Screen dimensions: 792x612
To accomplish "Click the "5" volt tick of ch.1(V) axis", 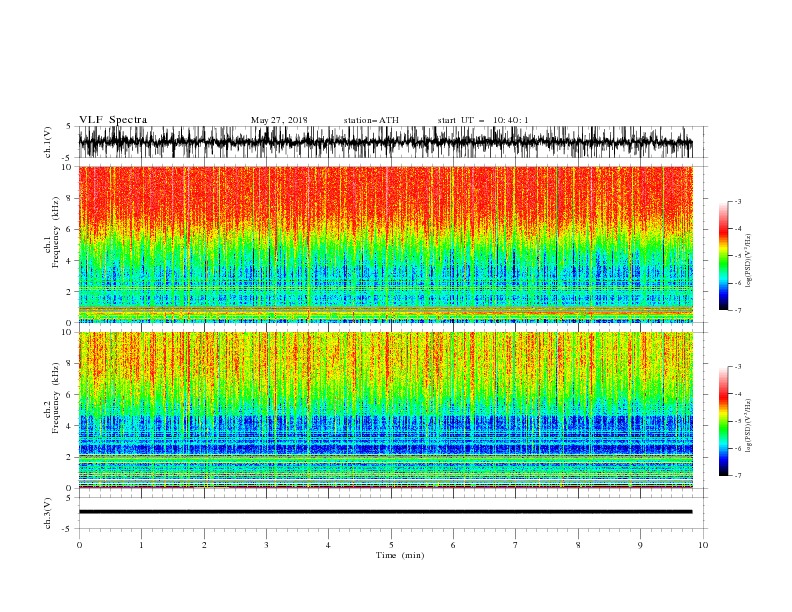I will pyautogui.click(x=70, y=126).
